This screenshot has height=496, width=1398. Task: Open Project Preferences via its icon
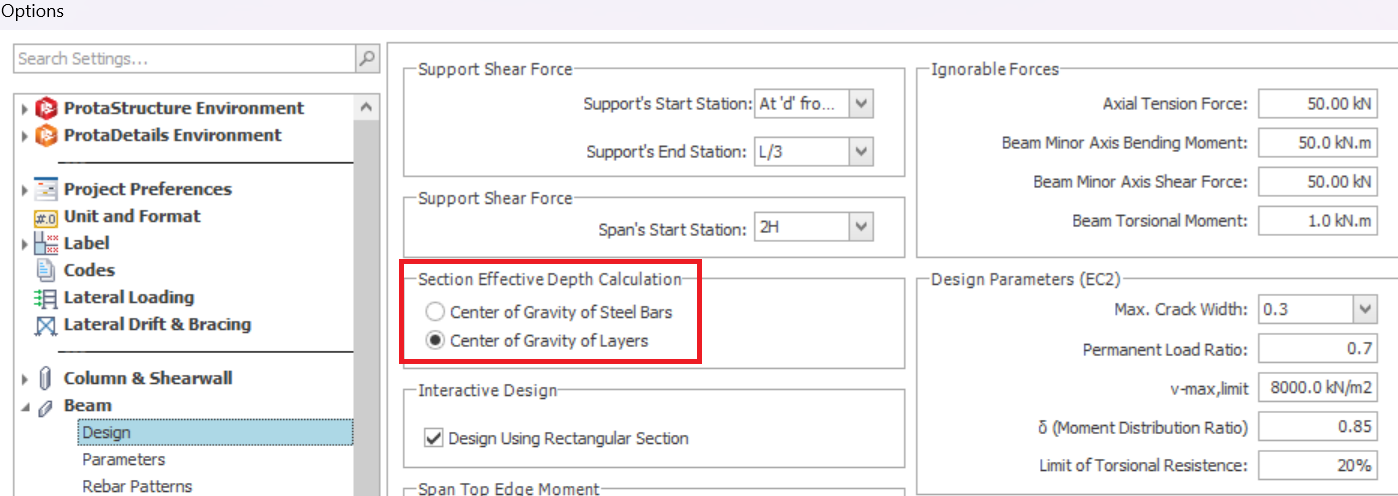pos(46,190)
